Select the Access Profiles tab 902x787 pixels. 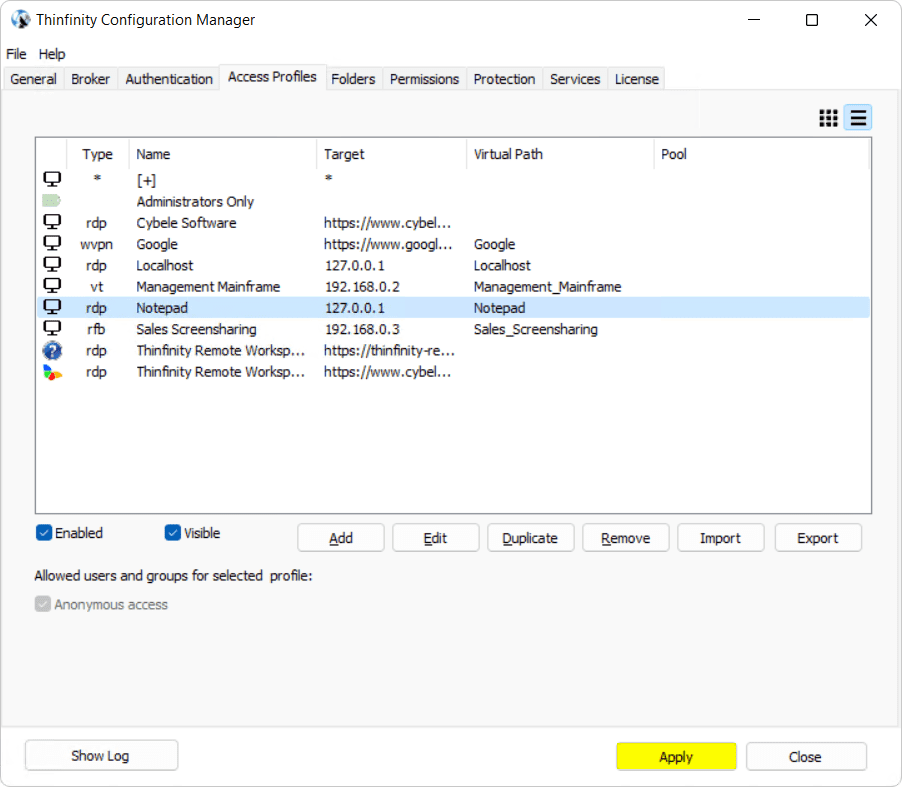coord(272,77)
